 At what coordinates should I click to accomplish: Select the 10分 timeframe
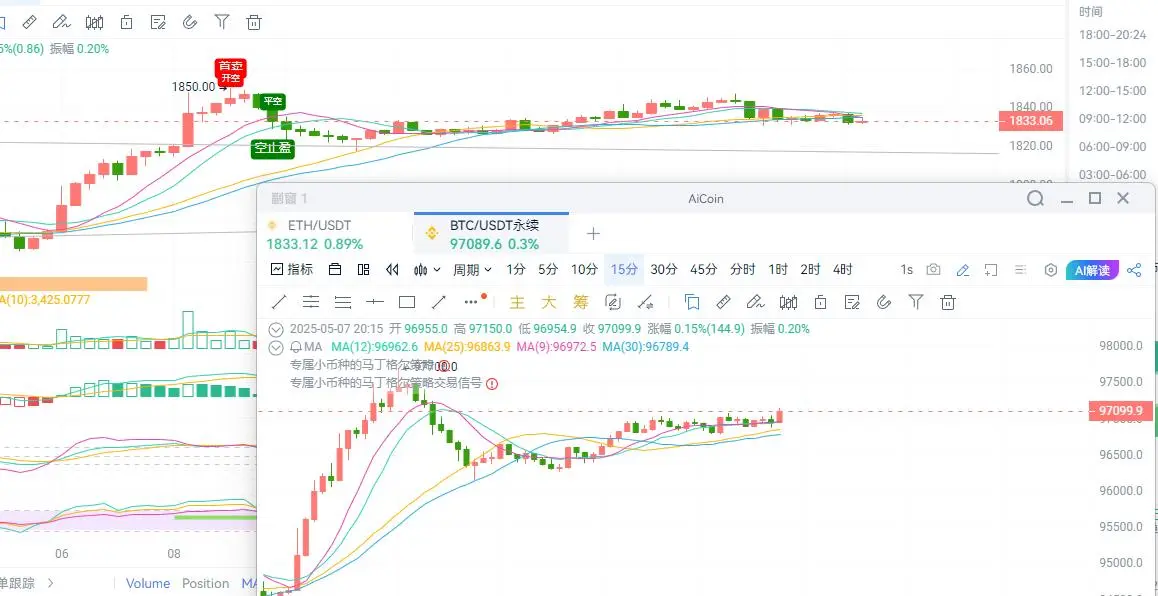tap(584, 270)
